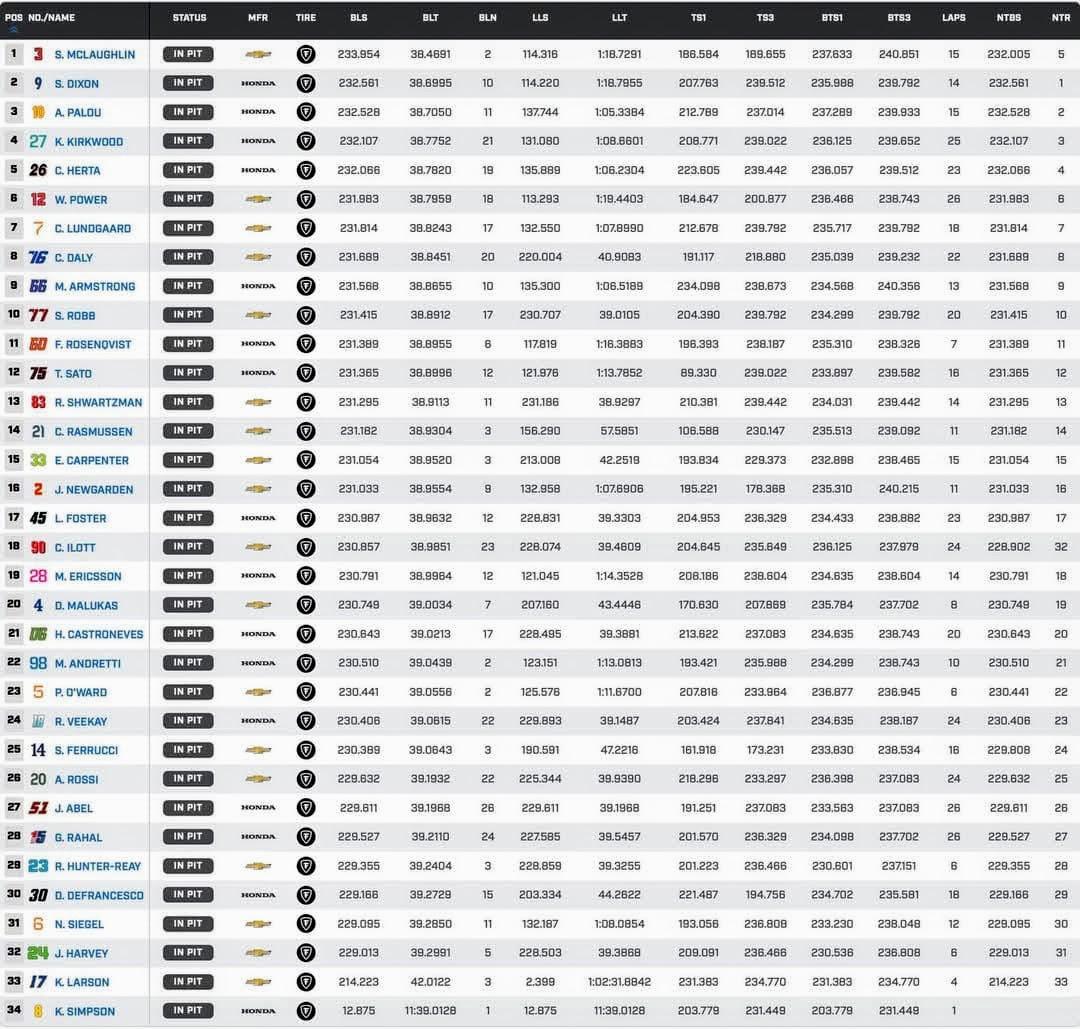Open driver H. Castroneves's name link
The width and height of the screenshot is (1080, 1029).
coord(99,634)
